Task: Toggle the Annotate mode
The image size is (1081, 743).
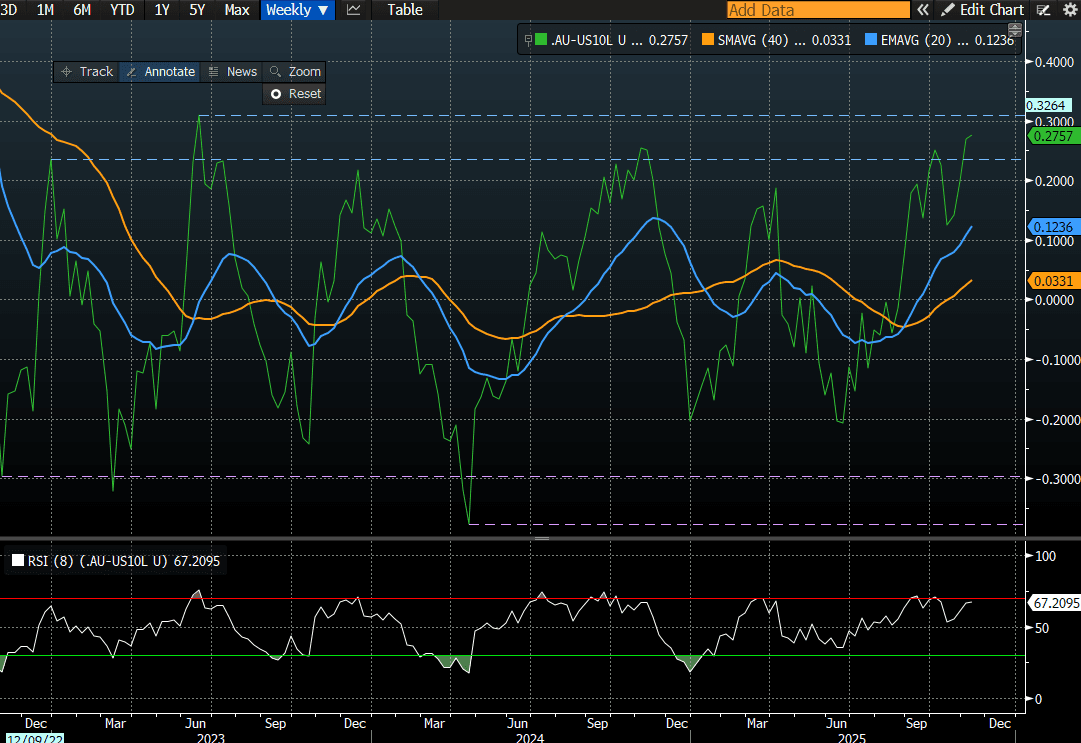Action: pyautogui.click(x=159, y=72)
